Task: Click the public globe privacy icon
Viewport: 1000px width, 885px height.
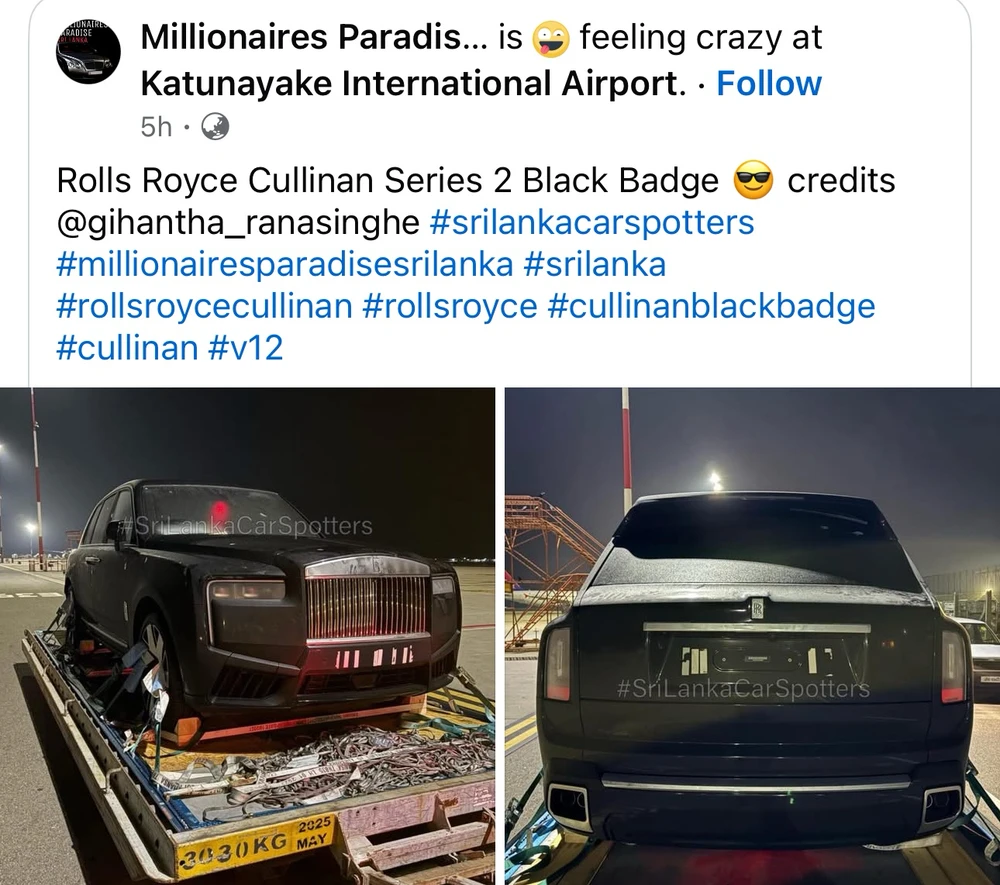Action: tap(215, 127)
